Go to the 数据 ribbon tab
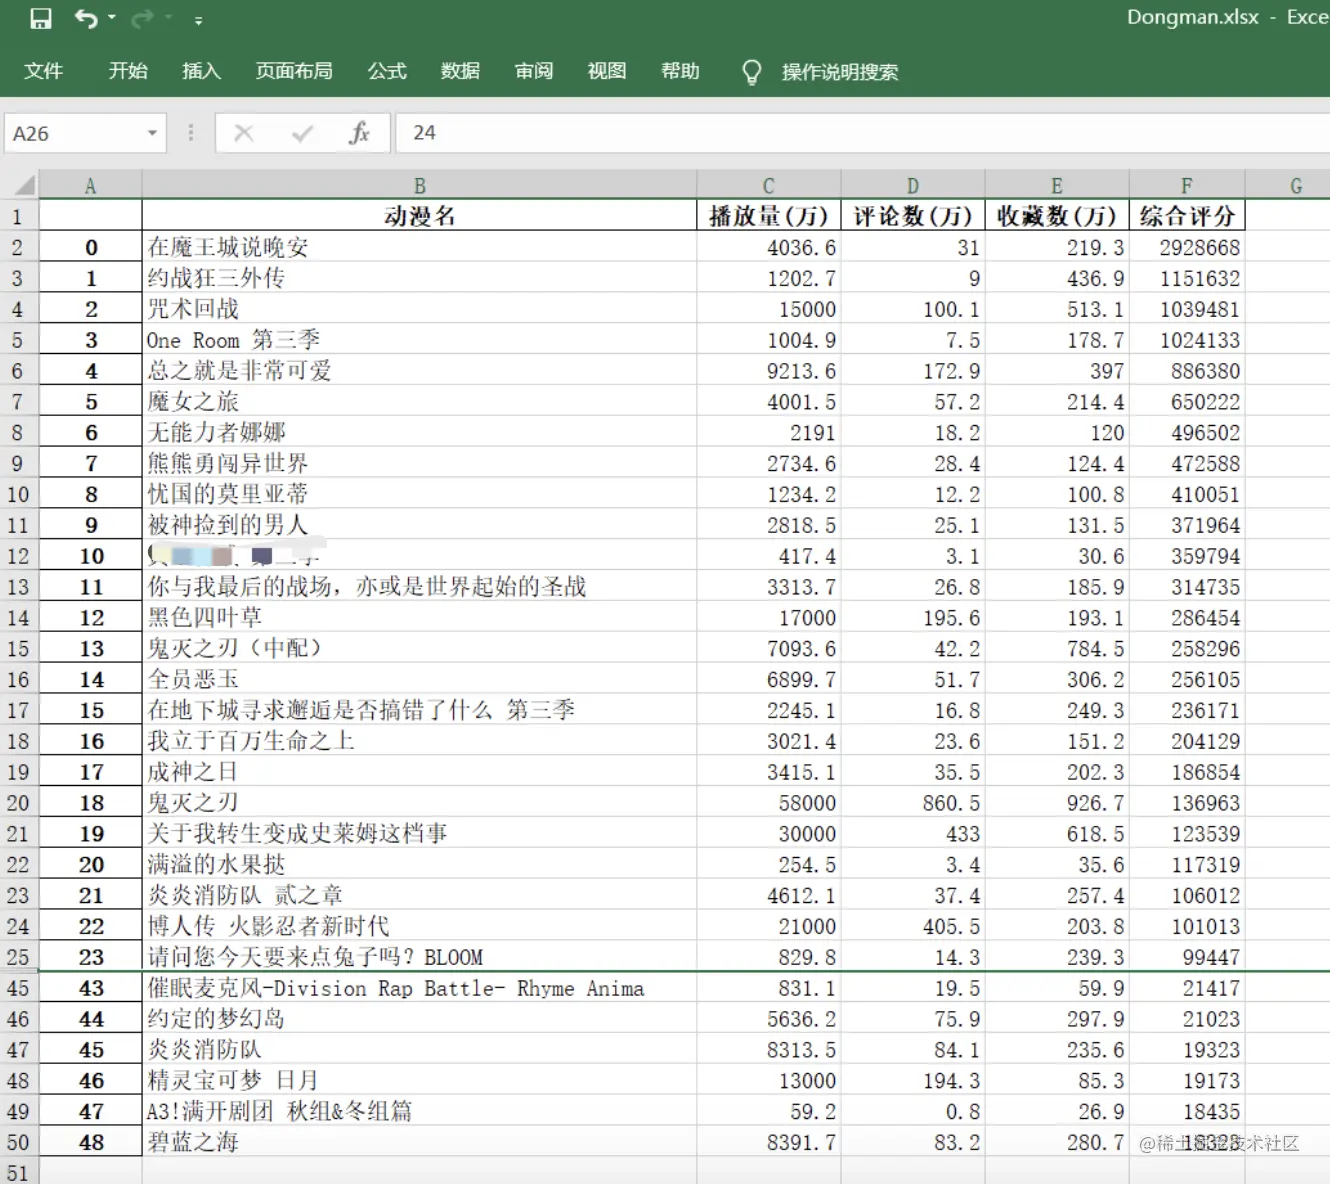This screenshot has height=1184, width=1330. click(460, 71)
